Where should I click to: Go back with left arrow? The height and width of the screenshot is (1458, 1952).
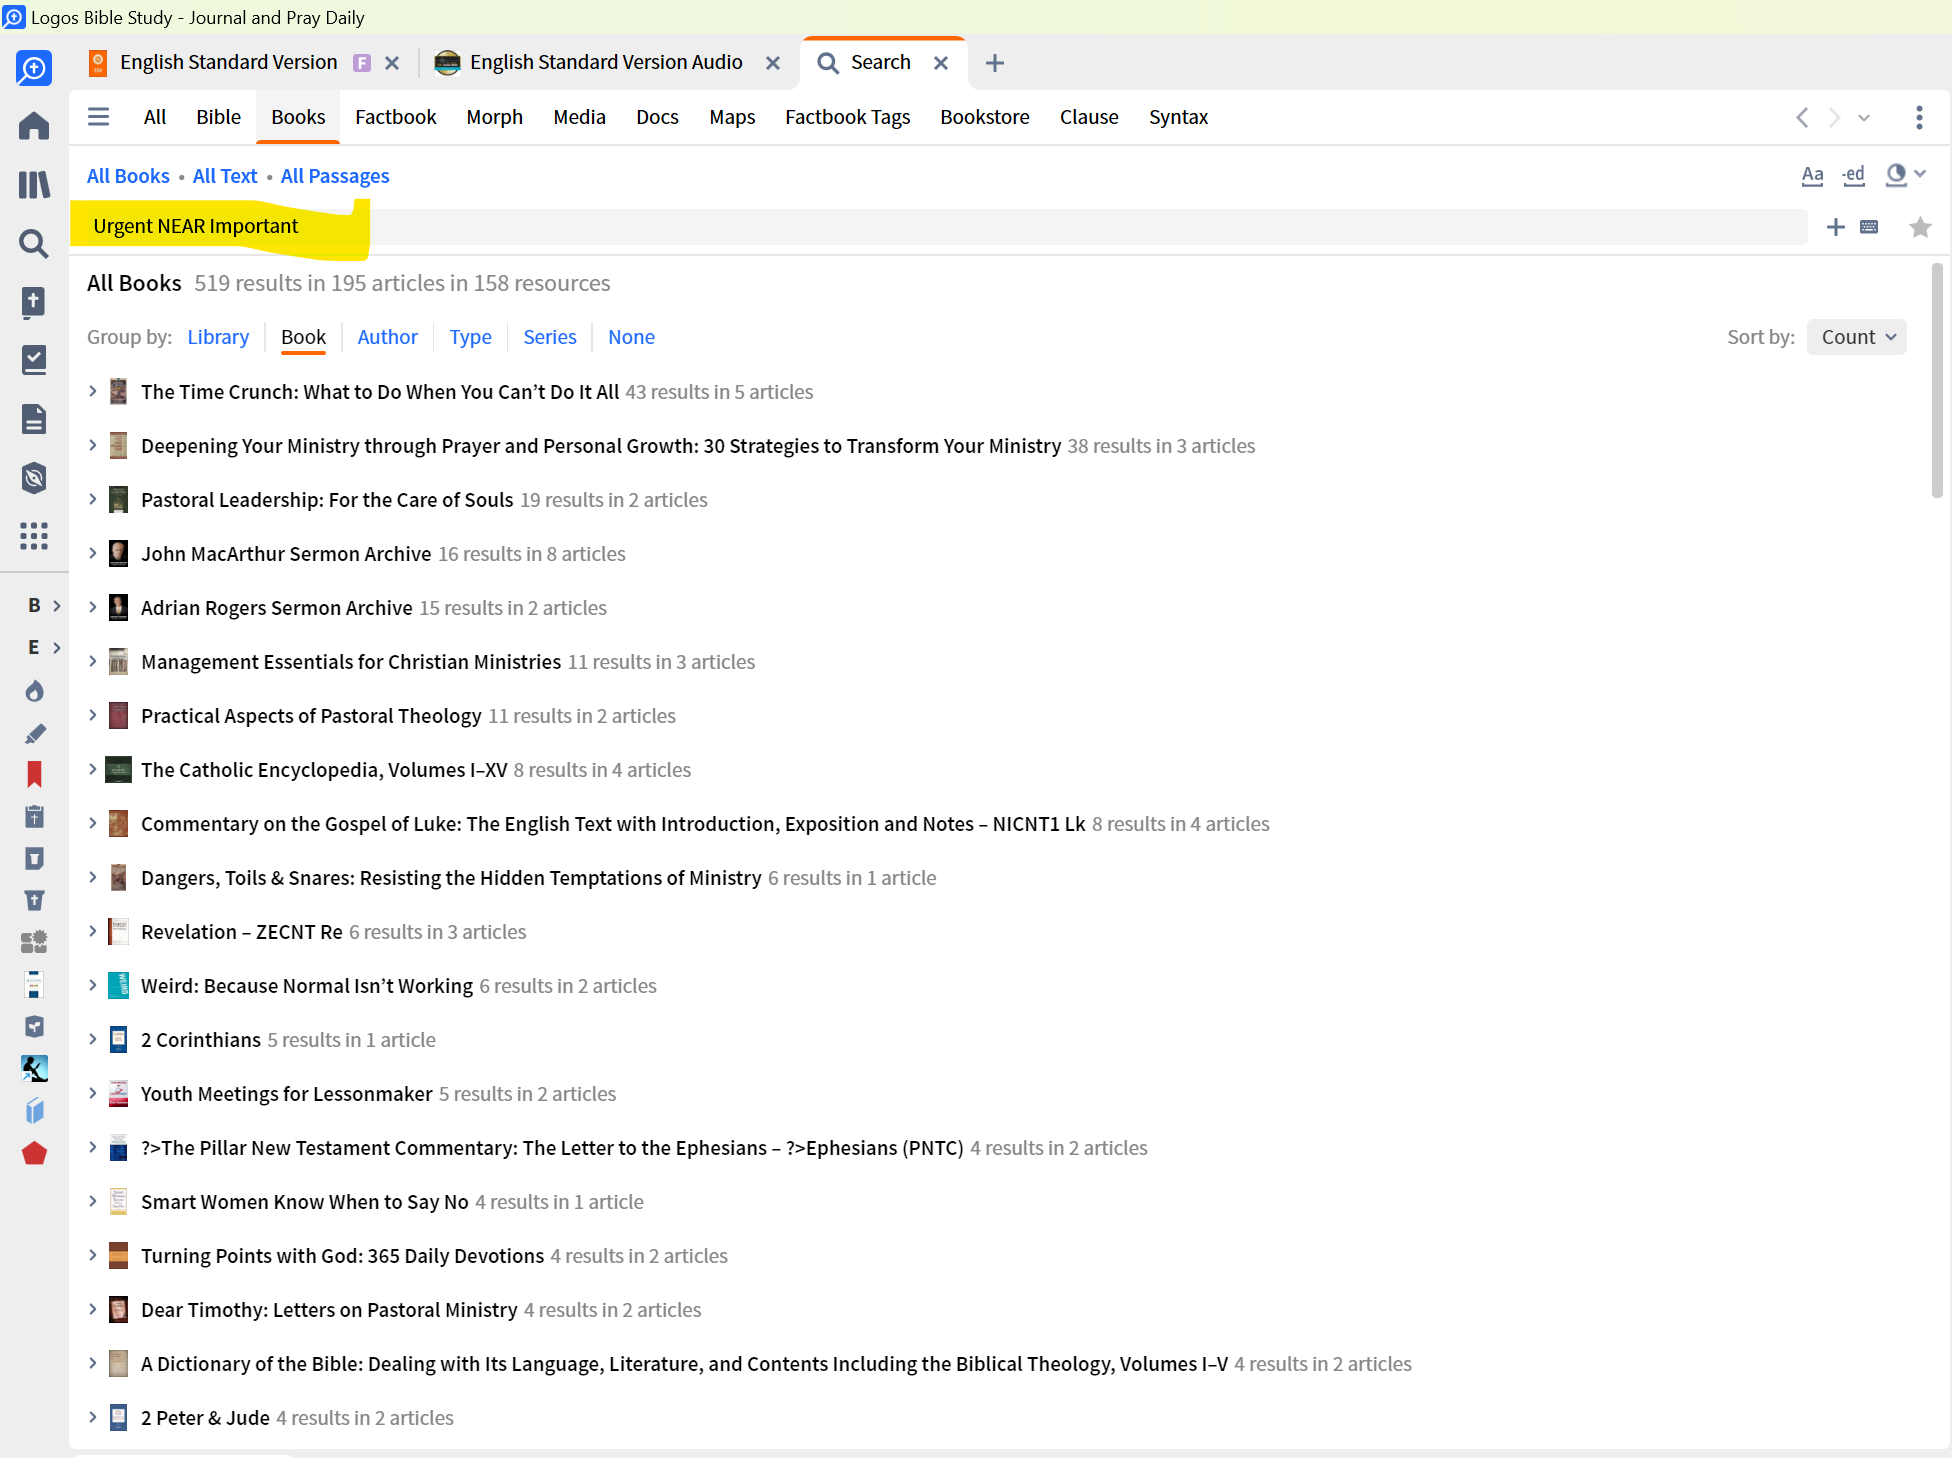[x=1802, y=117]
